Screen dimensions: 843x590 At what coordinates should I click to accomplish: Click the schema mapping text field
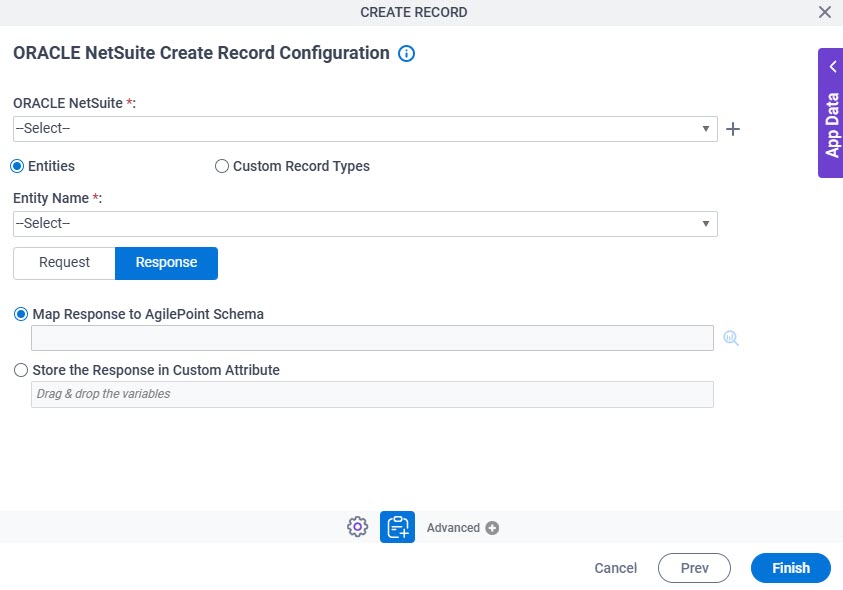coord(372,338)
